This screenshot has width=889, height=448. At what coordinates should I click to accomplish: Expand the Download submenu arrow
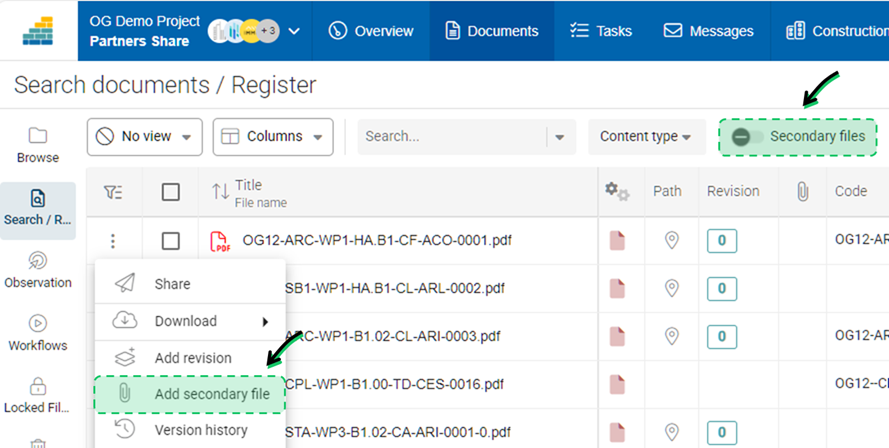265,322
